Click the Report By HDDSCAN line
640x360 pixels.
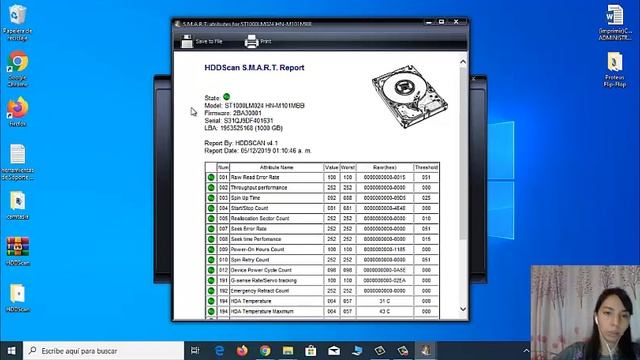click(x=241, y=143)
